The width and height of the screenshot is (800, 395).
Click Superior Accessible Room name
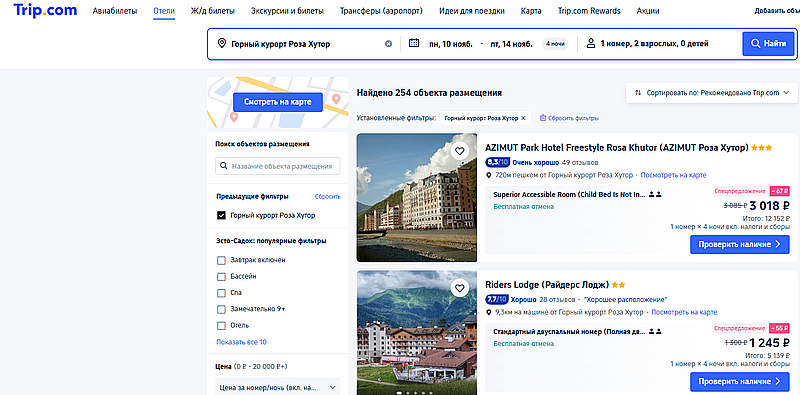point(569,194)
